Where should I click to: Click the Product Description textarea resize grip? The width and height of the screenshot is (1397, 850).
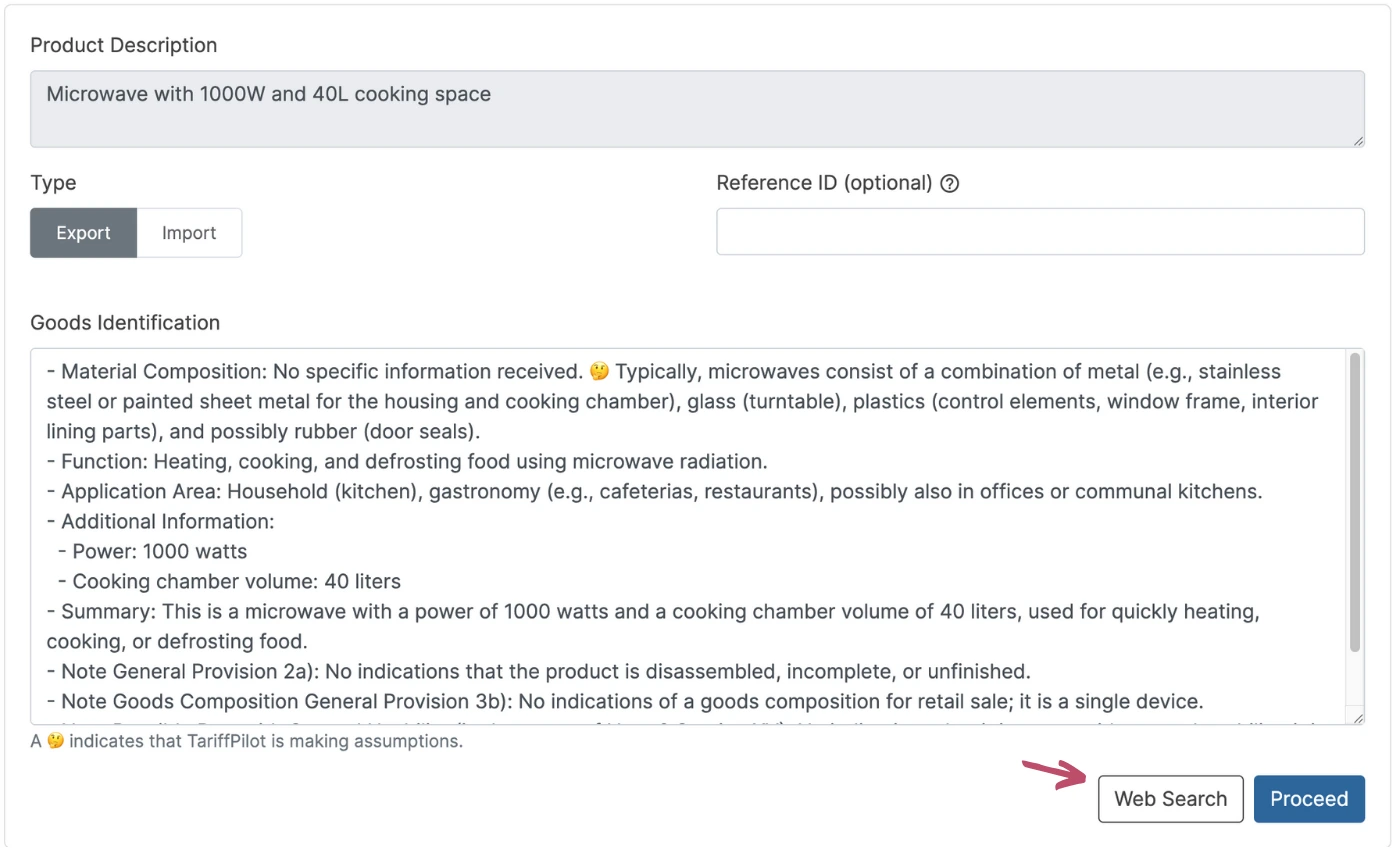point(1358,141)
